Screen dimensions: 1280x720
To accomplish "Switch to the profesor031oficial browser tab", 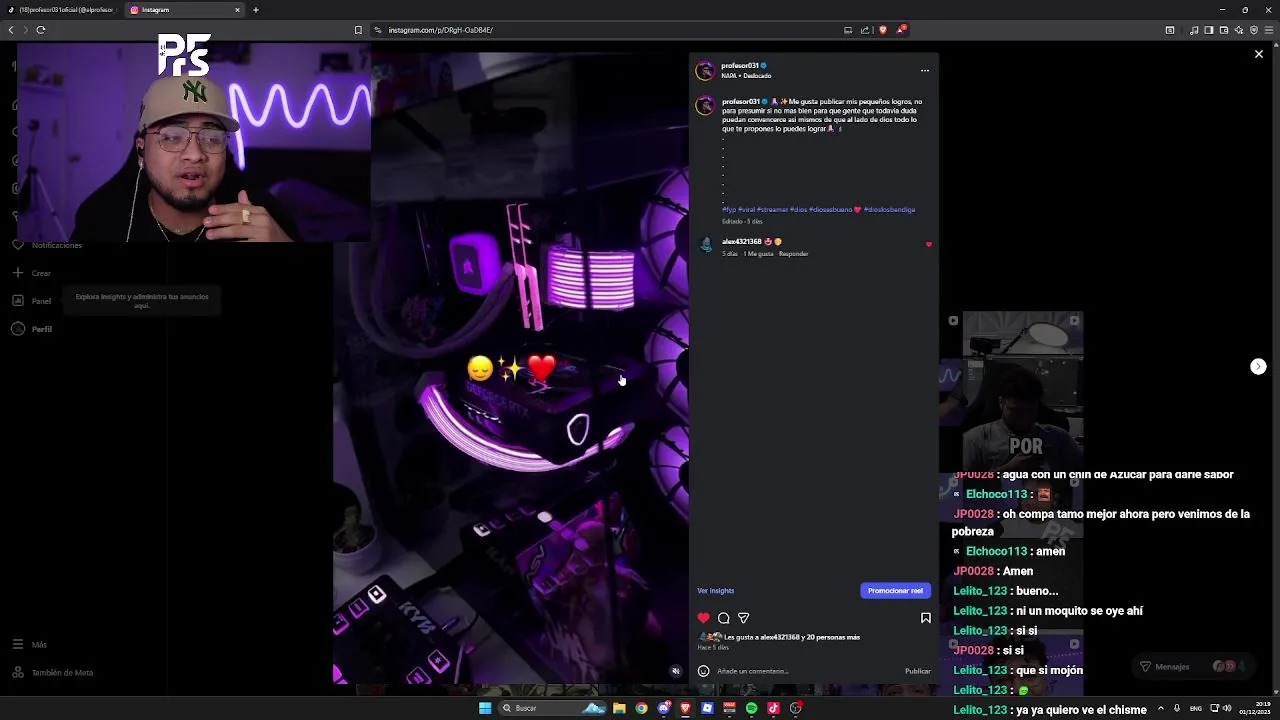I will coord(63,10).
